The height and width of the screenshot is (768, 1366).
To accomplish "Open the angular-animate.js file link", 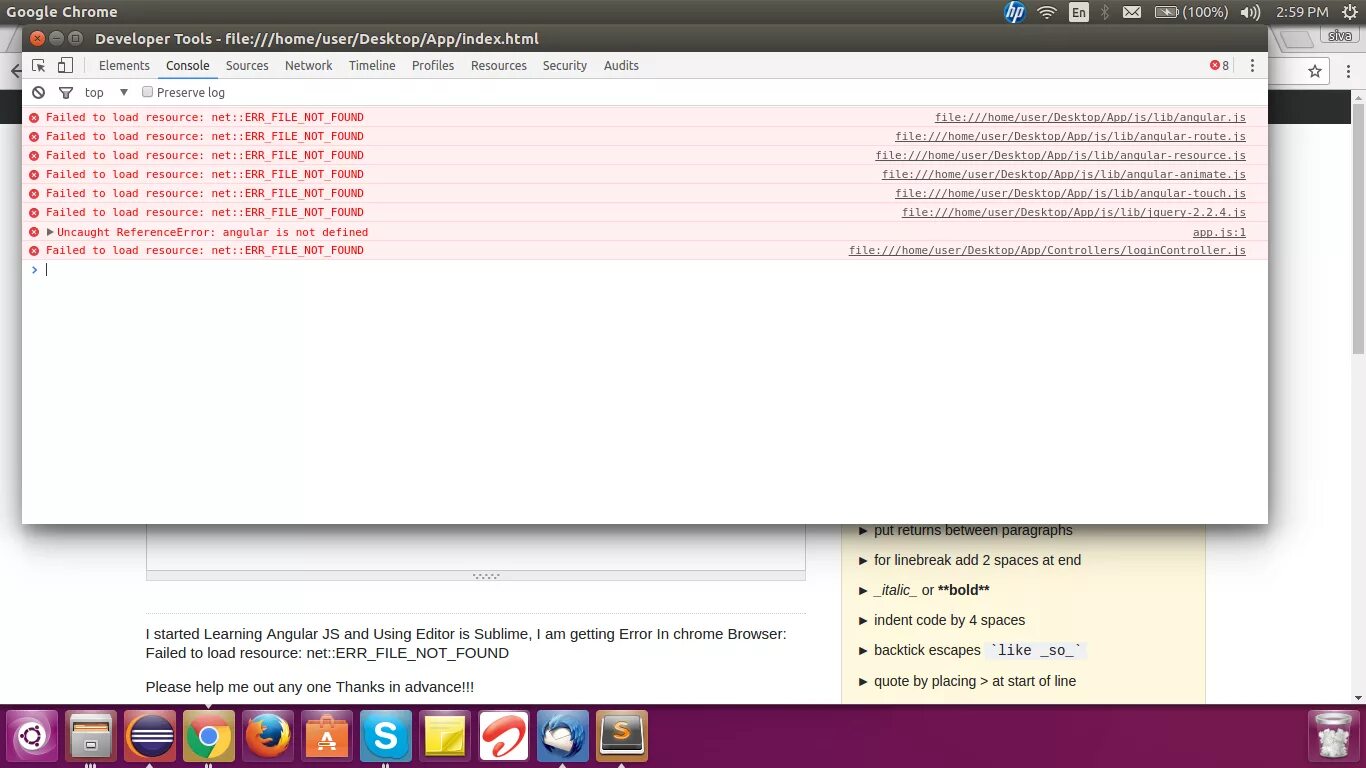I will pos(1064,174).
